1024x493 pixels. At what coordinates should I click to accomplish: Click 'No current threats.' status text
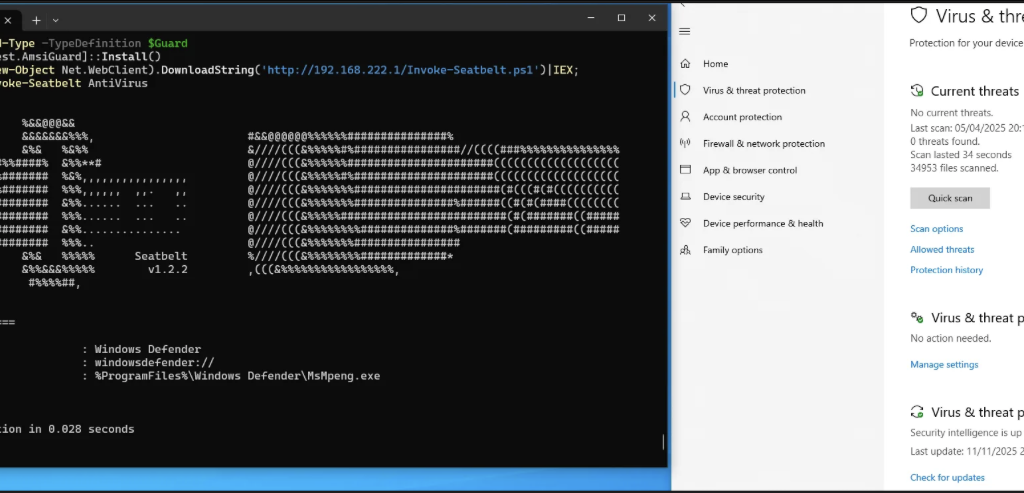pyautogui.click(x=952, y=112)
